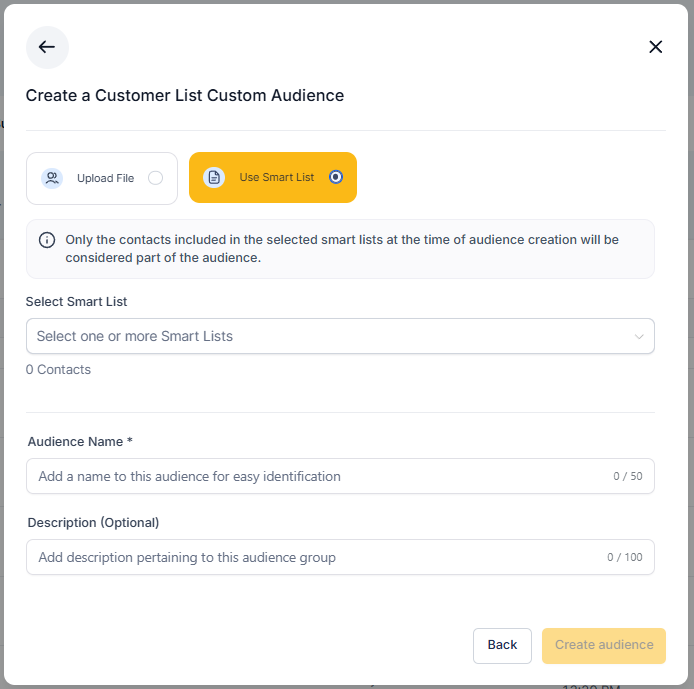Screen dimensions: 694x689
Task: Open the Select Smart List dropdown
Action: coord(330,336)
